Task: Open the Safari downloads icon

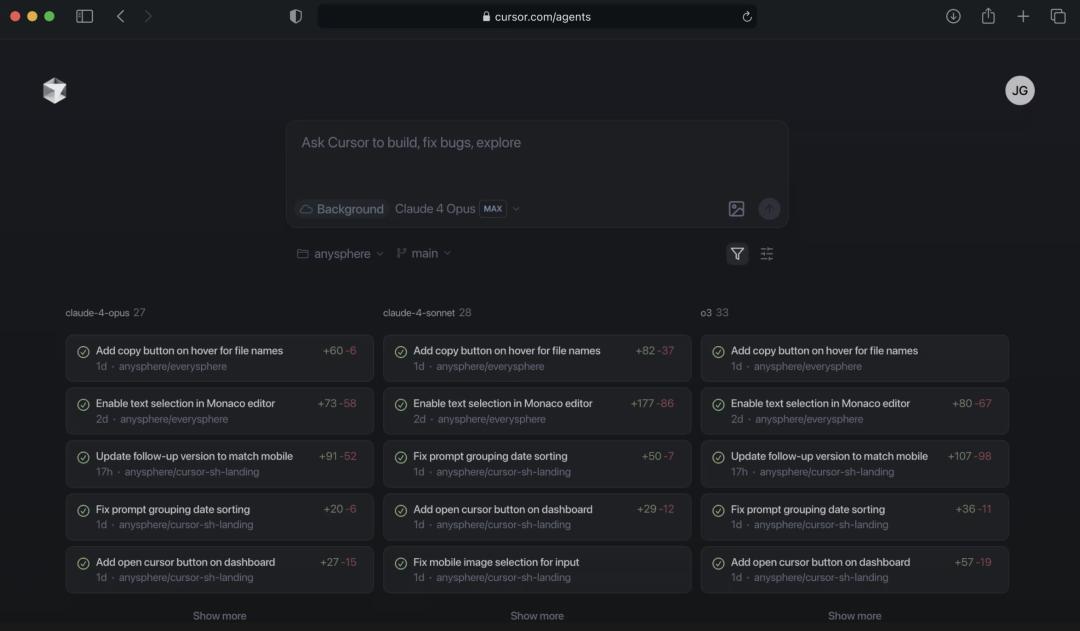Action: pos(953,17)
